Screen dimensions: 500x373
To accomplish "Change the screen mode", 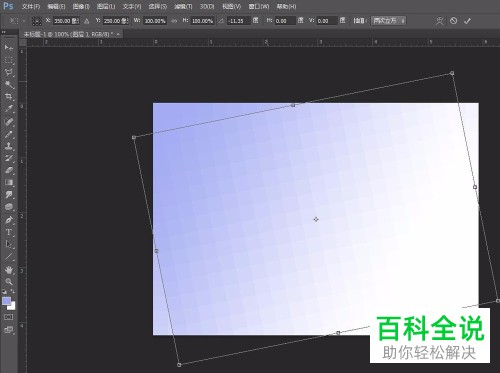I will pyautogui.click(x=9, y=330).
